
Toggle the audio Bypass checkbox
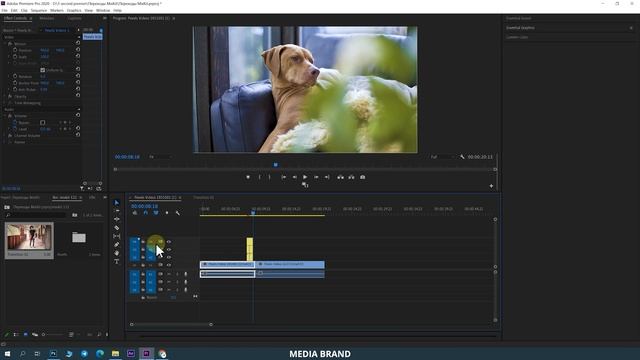[x=42, y=122]
